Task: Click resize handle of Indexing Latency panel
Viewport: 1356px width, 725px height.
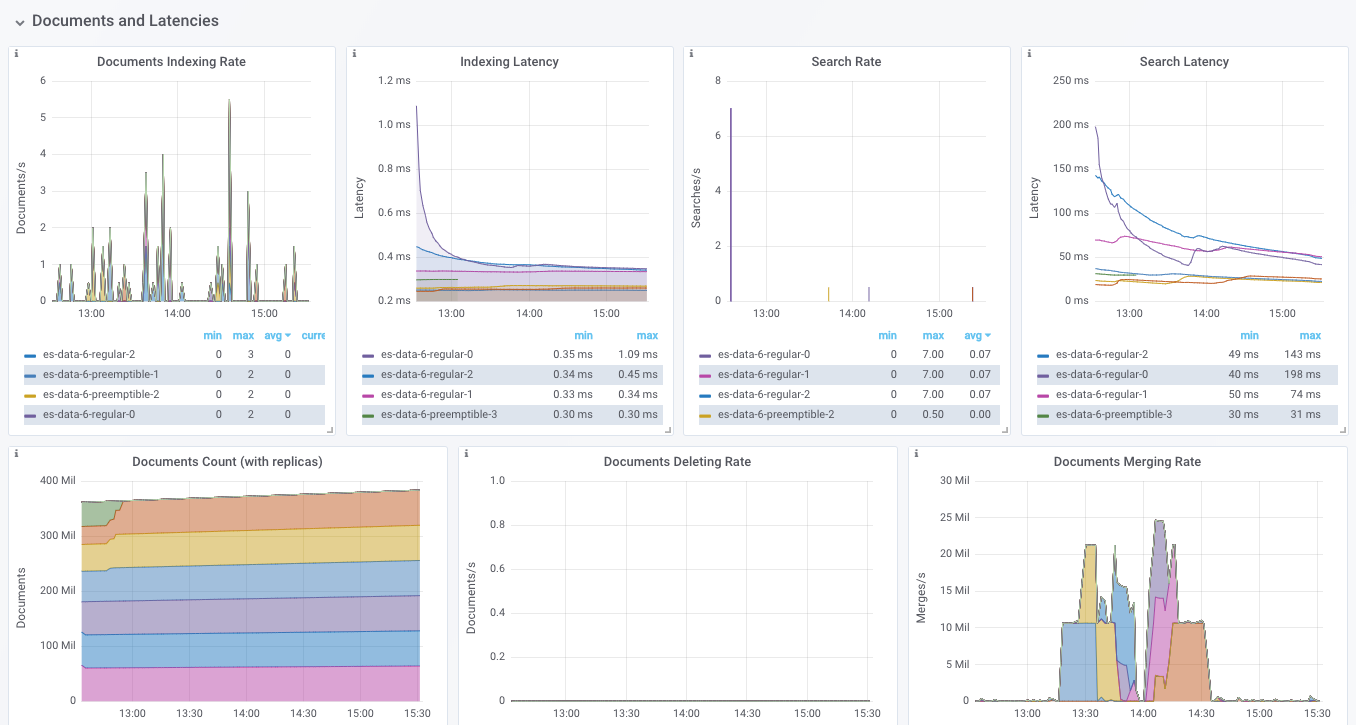Action: [x=668, y=430]
